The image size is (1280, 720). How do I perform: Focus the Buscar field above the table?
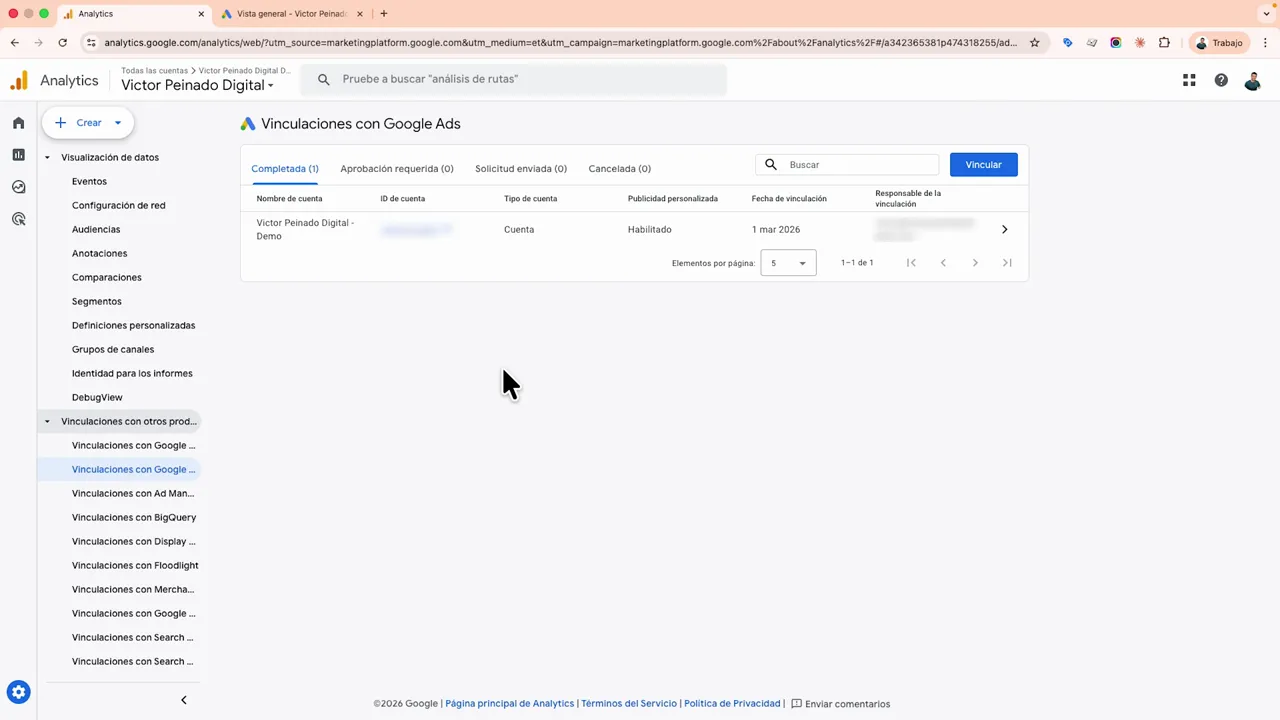tap(848, 165)
